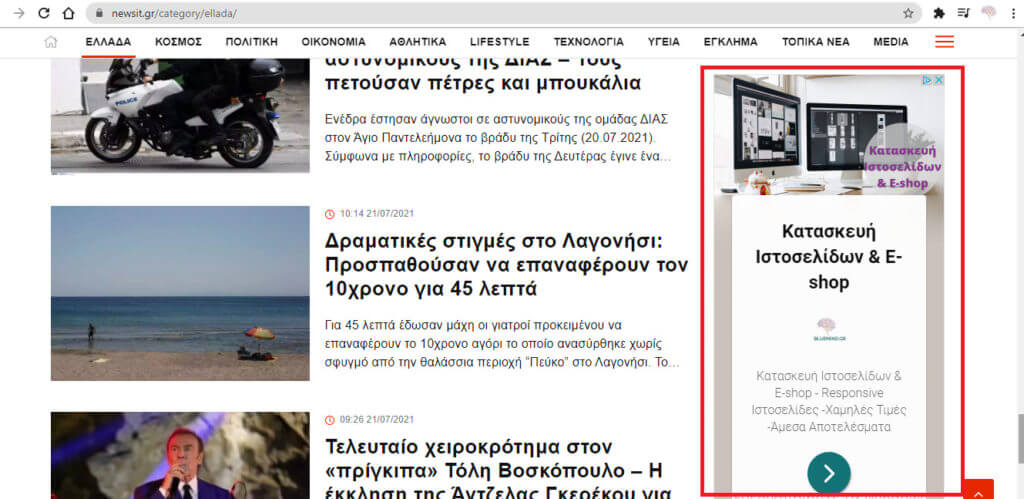The image size is (1024, 499).
Task: Open the ΚΟΣΜΟΣ section
Action: 179,42
